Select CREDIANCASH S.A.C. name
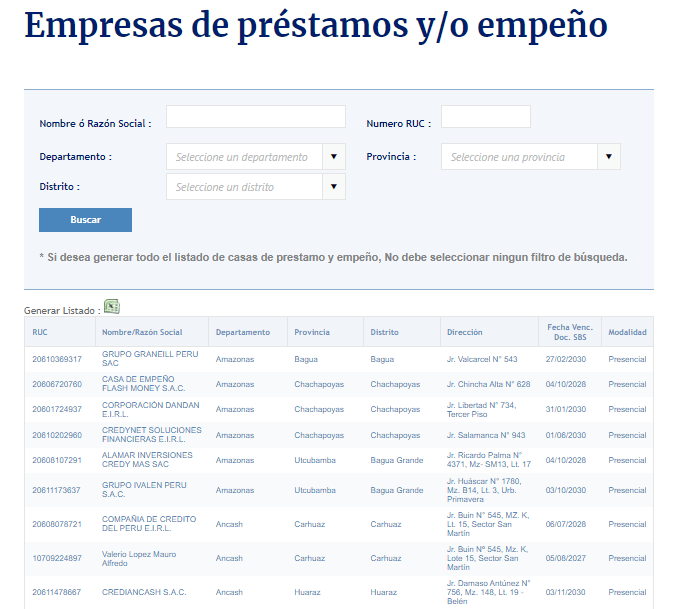Image resolution: width=673 pixels, height=609 pixels. 144,592
